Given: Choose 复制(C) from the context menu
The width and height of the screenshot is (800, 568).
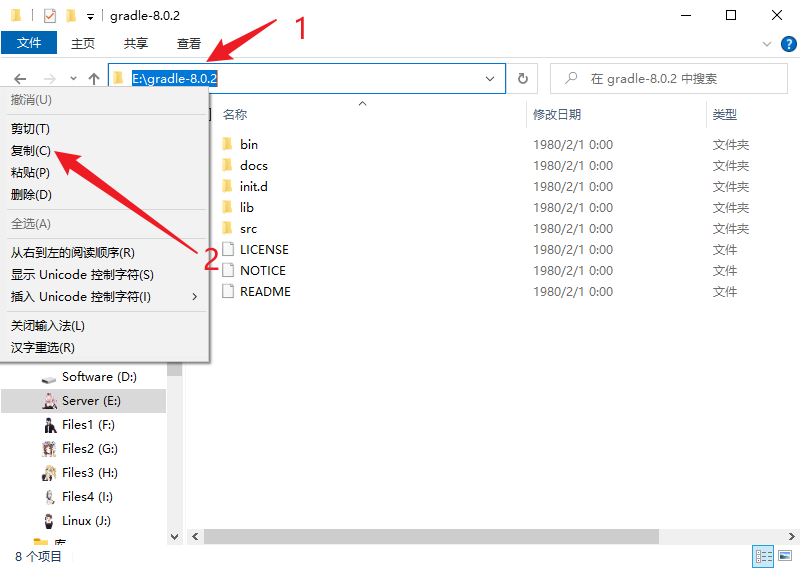Looking at the screenshot, I should pos(31,151).
